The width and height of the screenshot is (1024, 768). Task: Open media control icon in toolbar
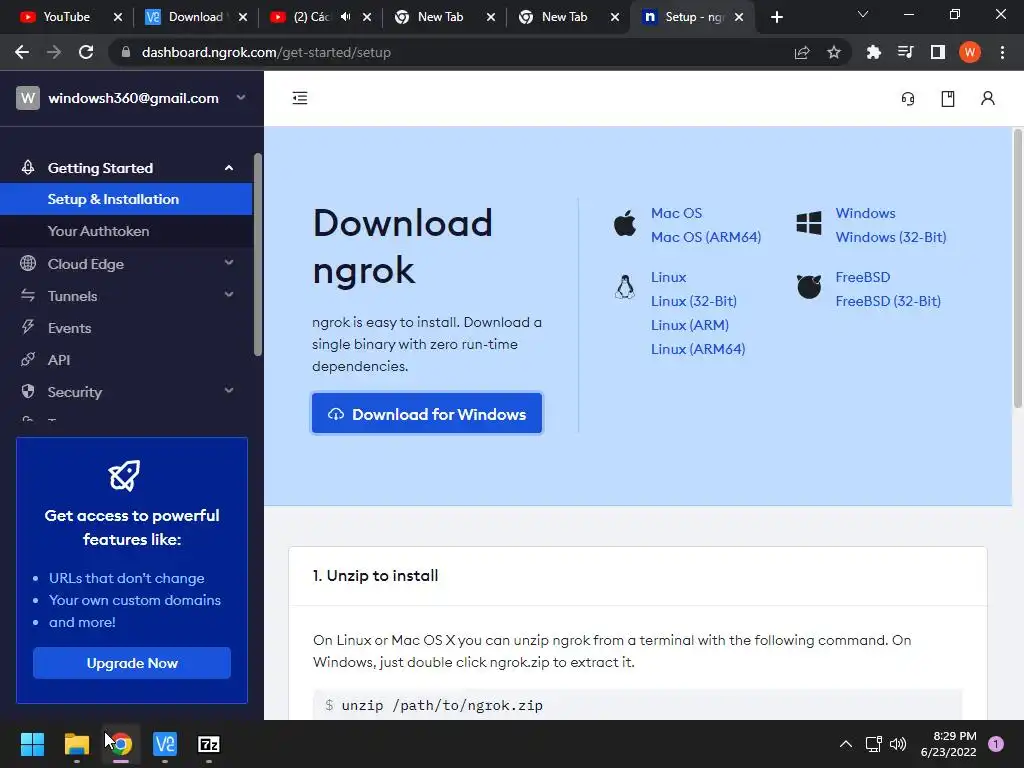[905, 52]
